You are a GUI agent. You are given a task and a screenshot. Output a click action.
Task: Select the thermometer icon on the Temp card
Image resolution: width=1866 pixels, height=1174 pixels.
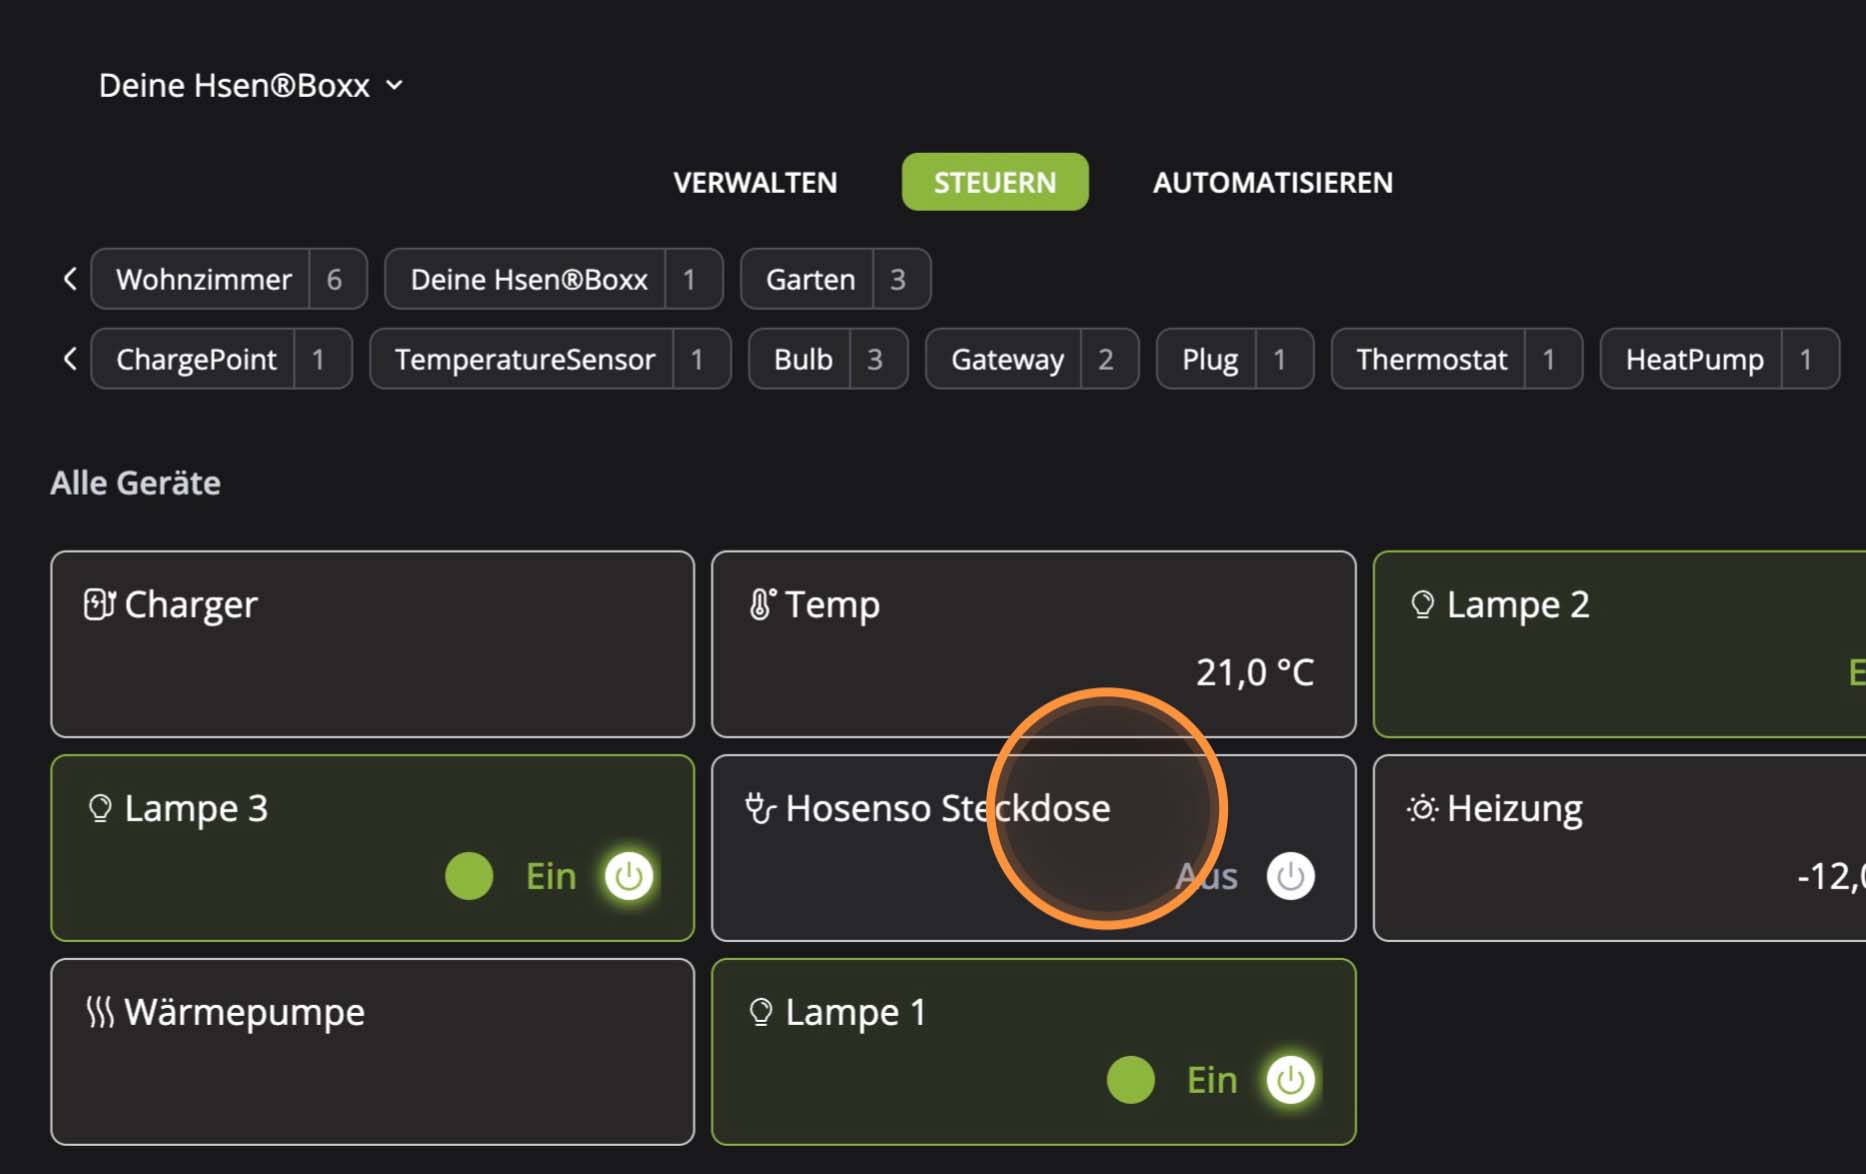pos(761,603)
